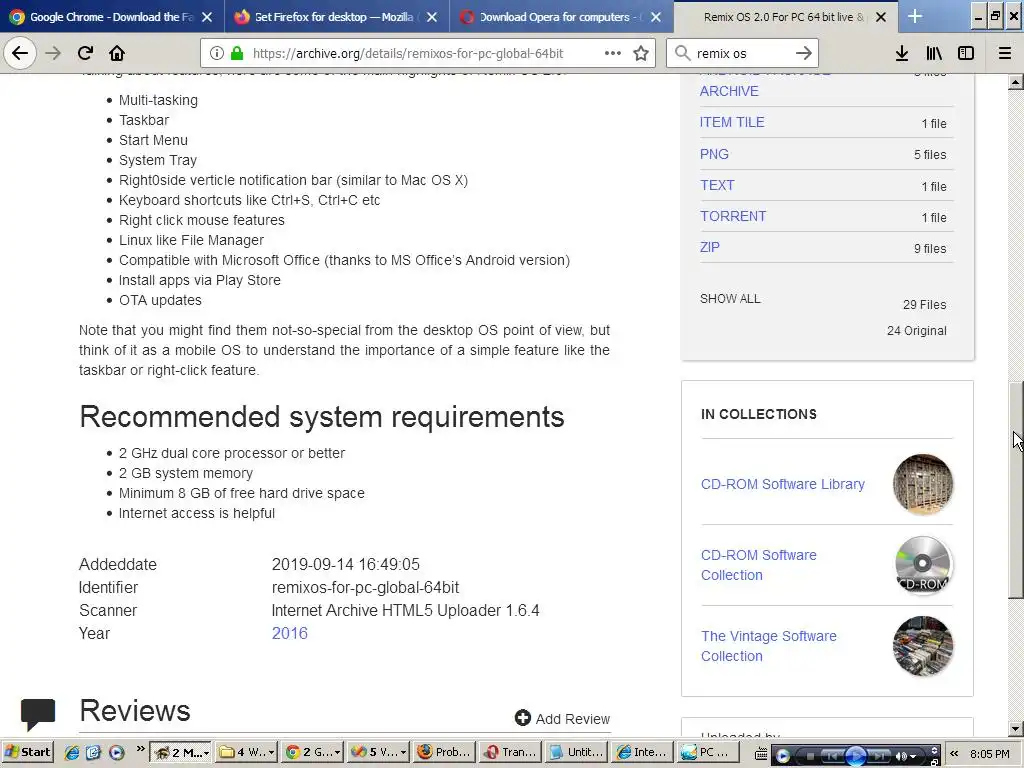This screenshot has height=768, width=1024.
Task: Close the Google Chrome download tab
Action: click(207, 17)
